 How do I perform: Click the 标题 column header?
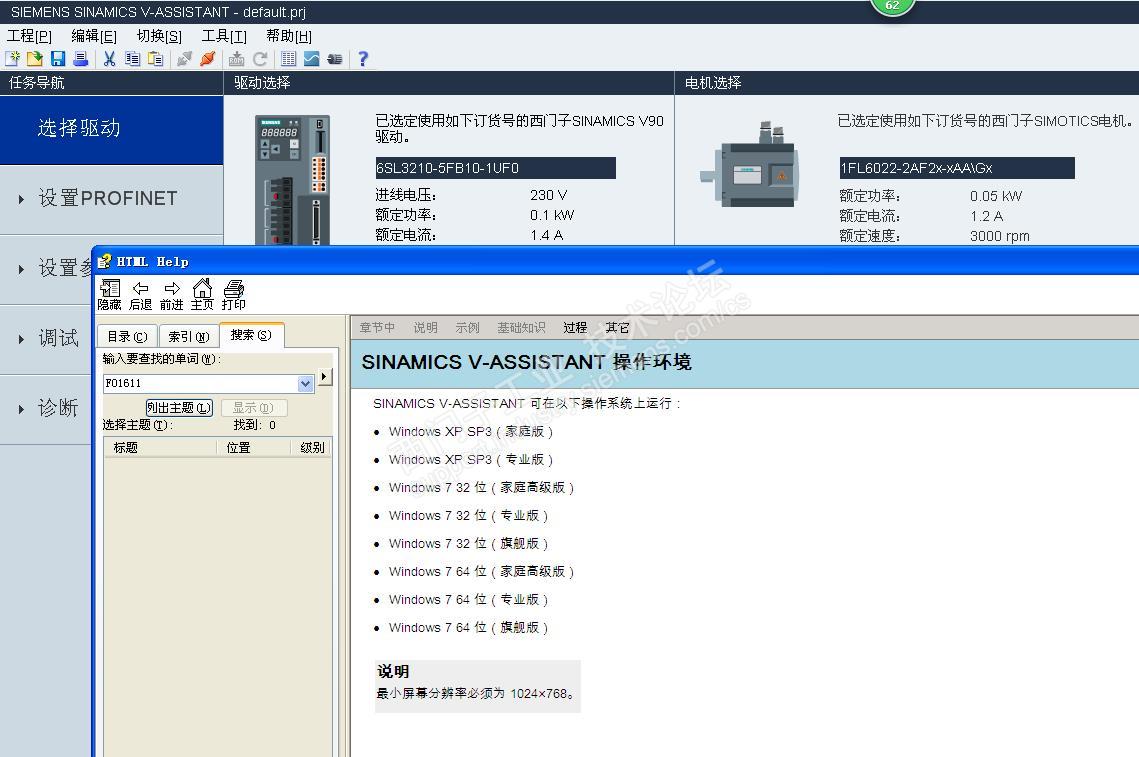click(161, 448)
